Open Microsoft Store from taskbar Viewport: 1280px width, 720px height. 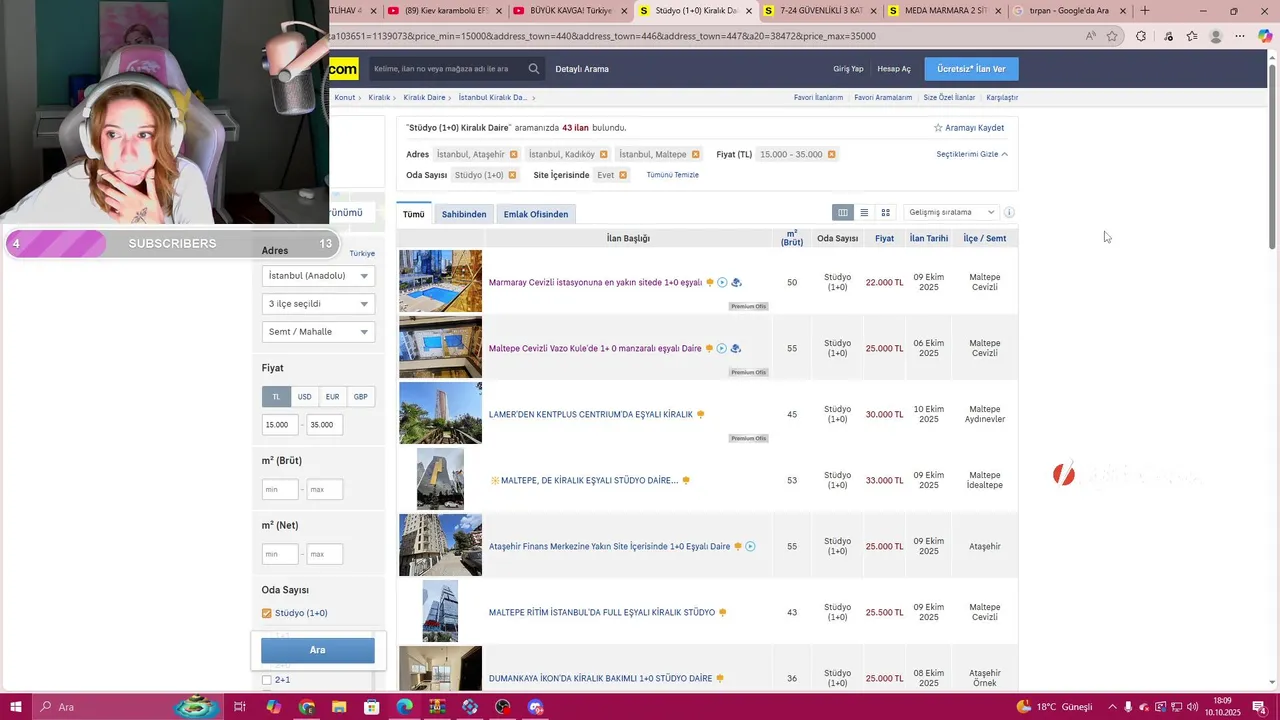point(372,707)
